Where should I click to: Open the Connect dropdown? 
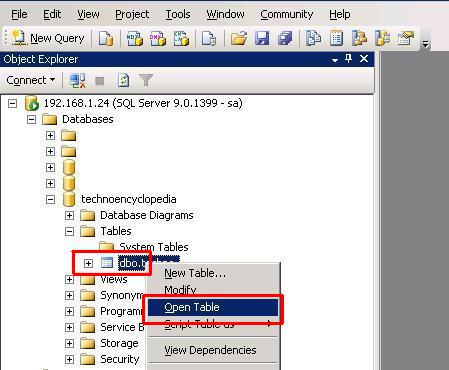31,80
